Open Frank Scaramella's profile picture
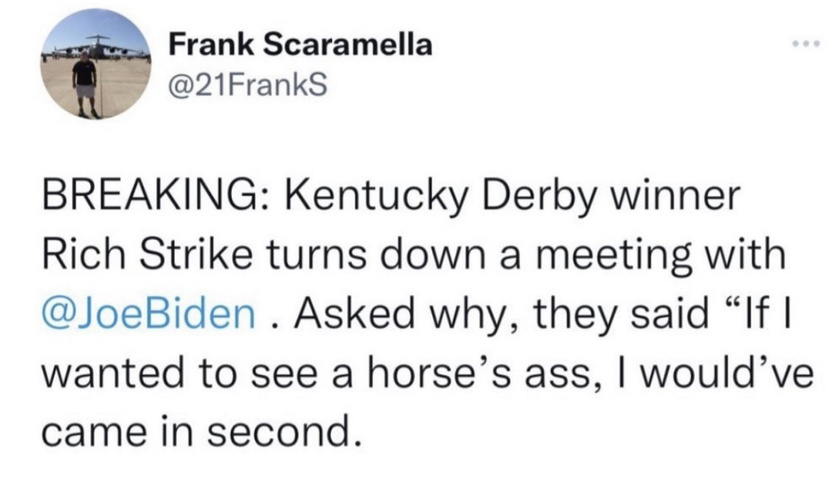Viewport: 840px width, 487px height. pyautogui.click(x=96, y=65)
